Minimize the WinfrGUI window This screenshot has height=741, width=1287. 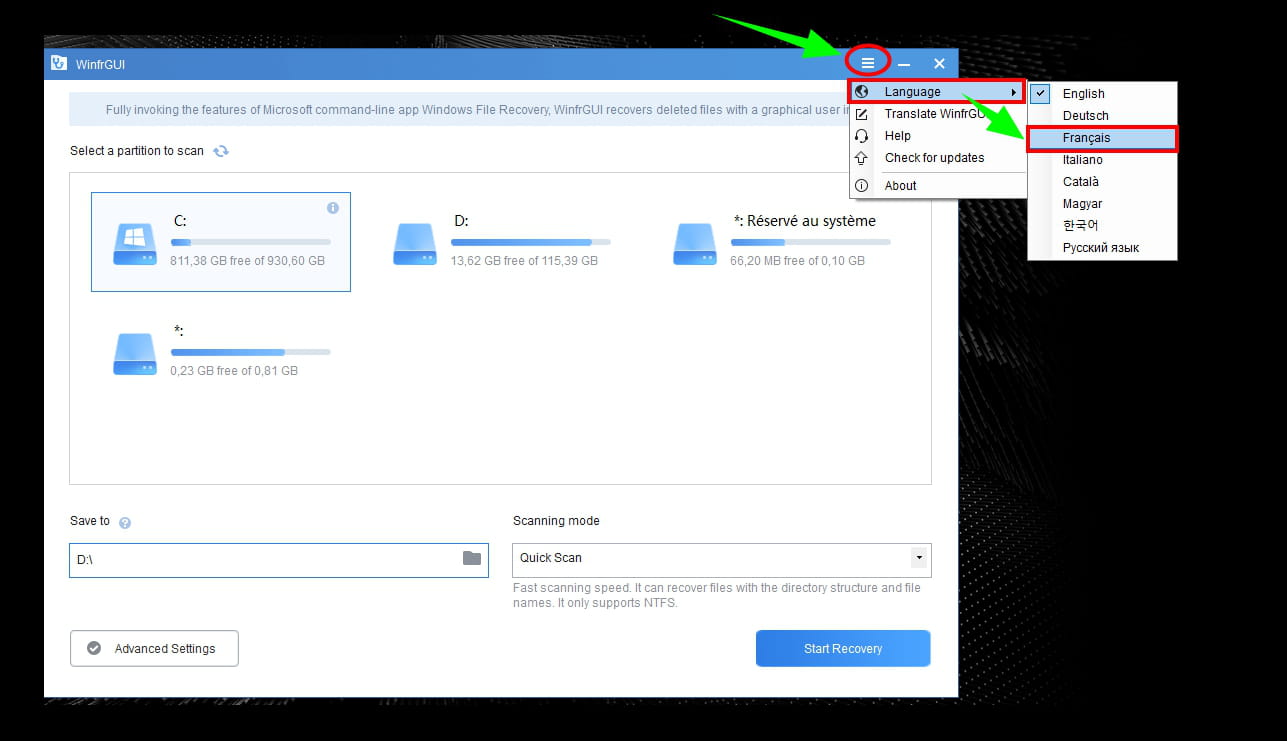coord(904,64)
